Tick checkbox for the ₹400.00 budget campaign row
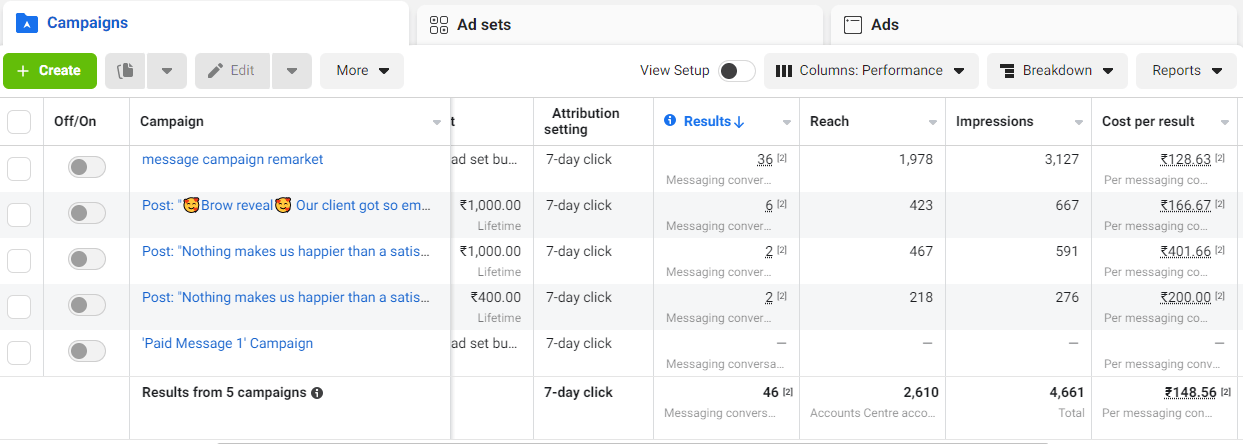 click(19, 307)
